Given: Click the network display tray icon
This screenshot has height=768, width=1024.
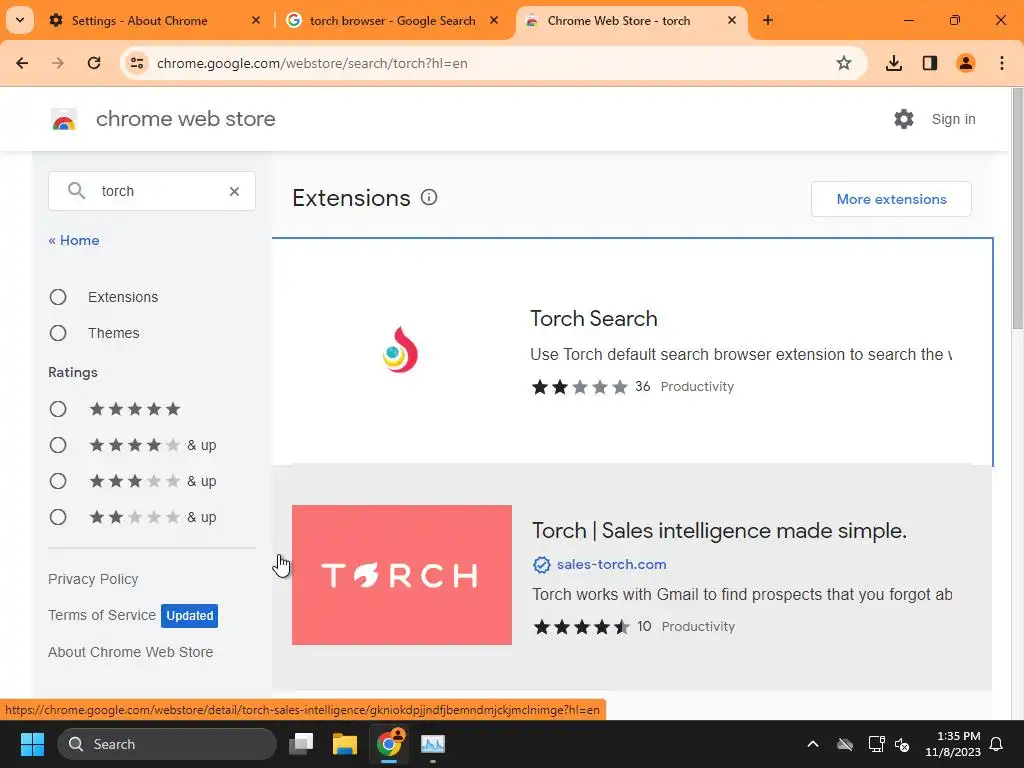Looking at the screenshot, I should [x=876, y=744].
